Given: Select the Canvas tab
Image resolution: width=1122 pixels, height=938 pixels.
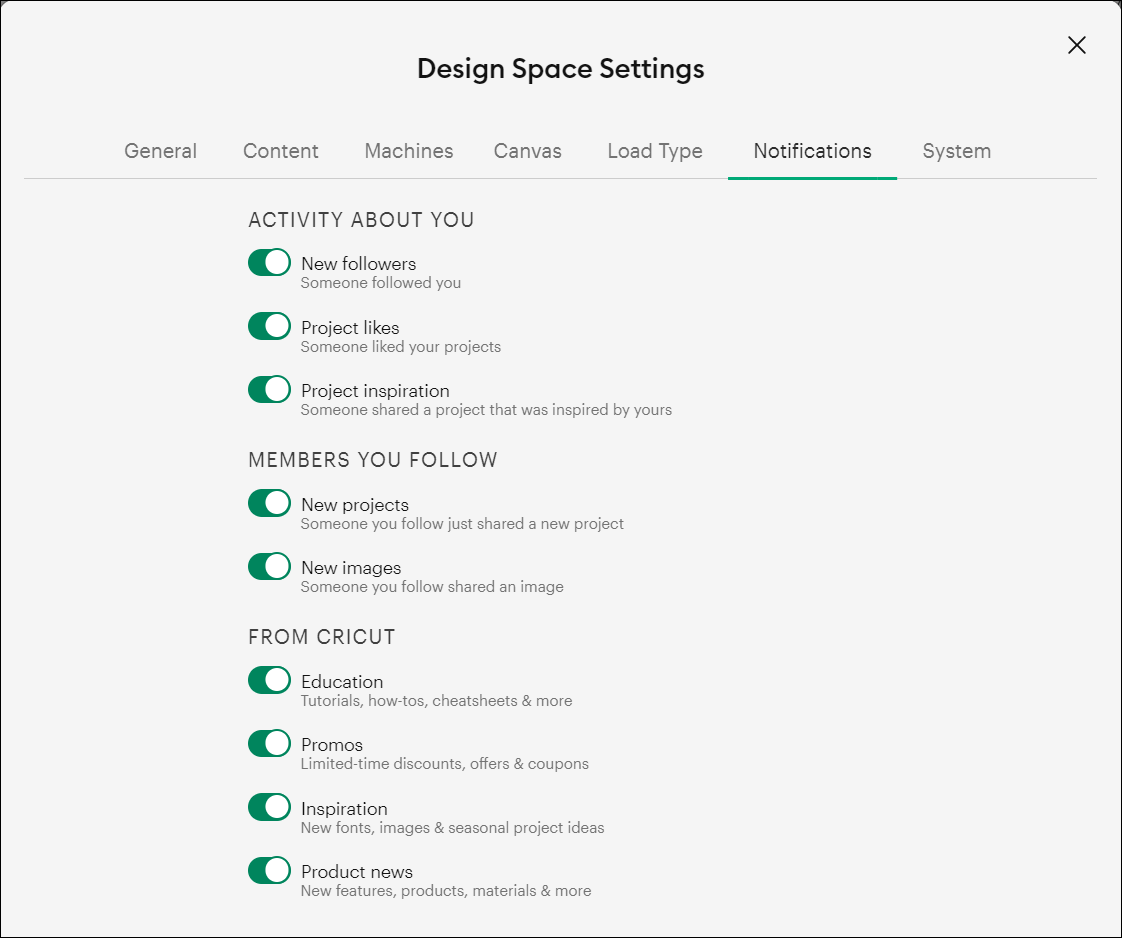Looking at the screenshot, I should click(x=527, y=151).
